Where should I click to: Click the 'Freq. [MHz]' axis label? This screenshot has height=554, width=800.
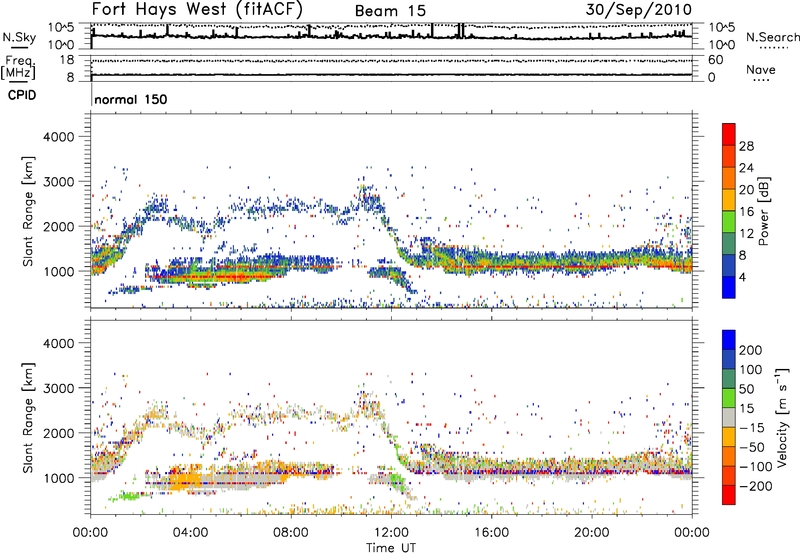click(x=18, y=68)
